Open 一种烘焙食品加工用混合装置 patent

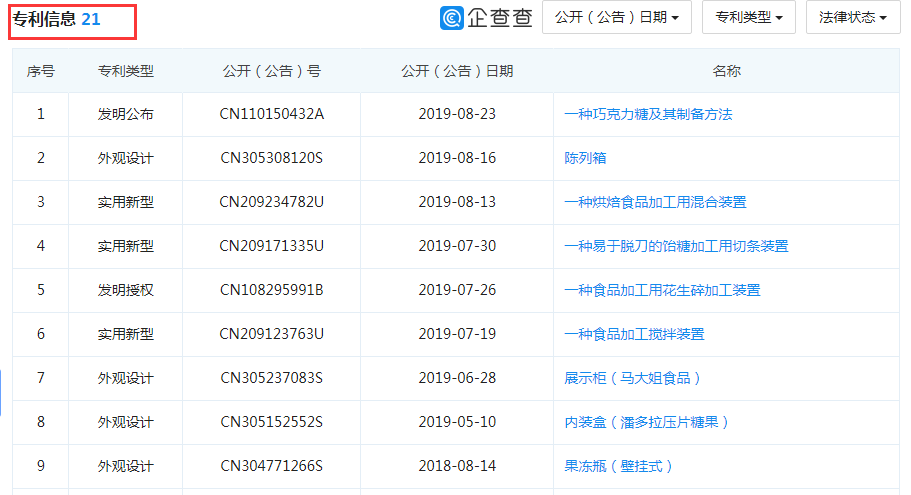pyautogui.click(x=655, y=202)
